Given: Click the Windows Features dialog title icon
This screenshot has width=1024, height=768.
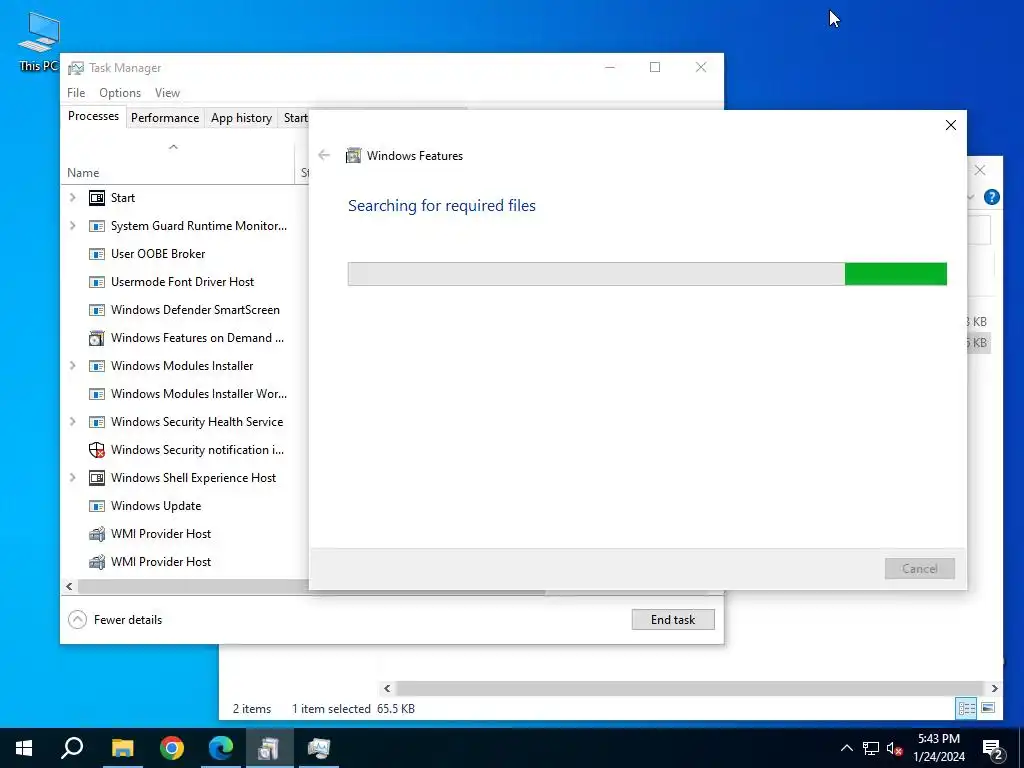Looking at the screenshot, I should (353, 155).
